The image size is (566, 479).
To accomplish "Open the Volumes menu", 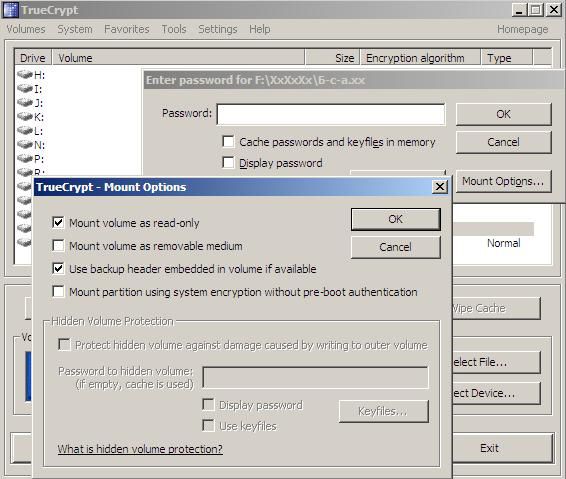I will [26, 29].
